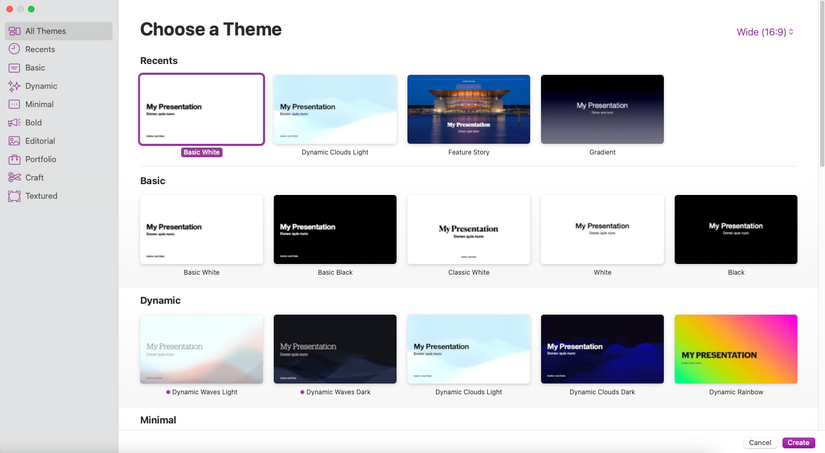The width and height of the screenshot is (825, 453).
Task: Choose the Dynamic Rainbow theme thumbnail
Action: 736,349
